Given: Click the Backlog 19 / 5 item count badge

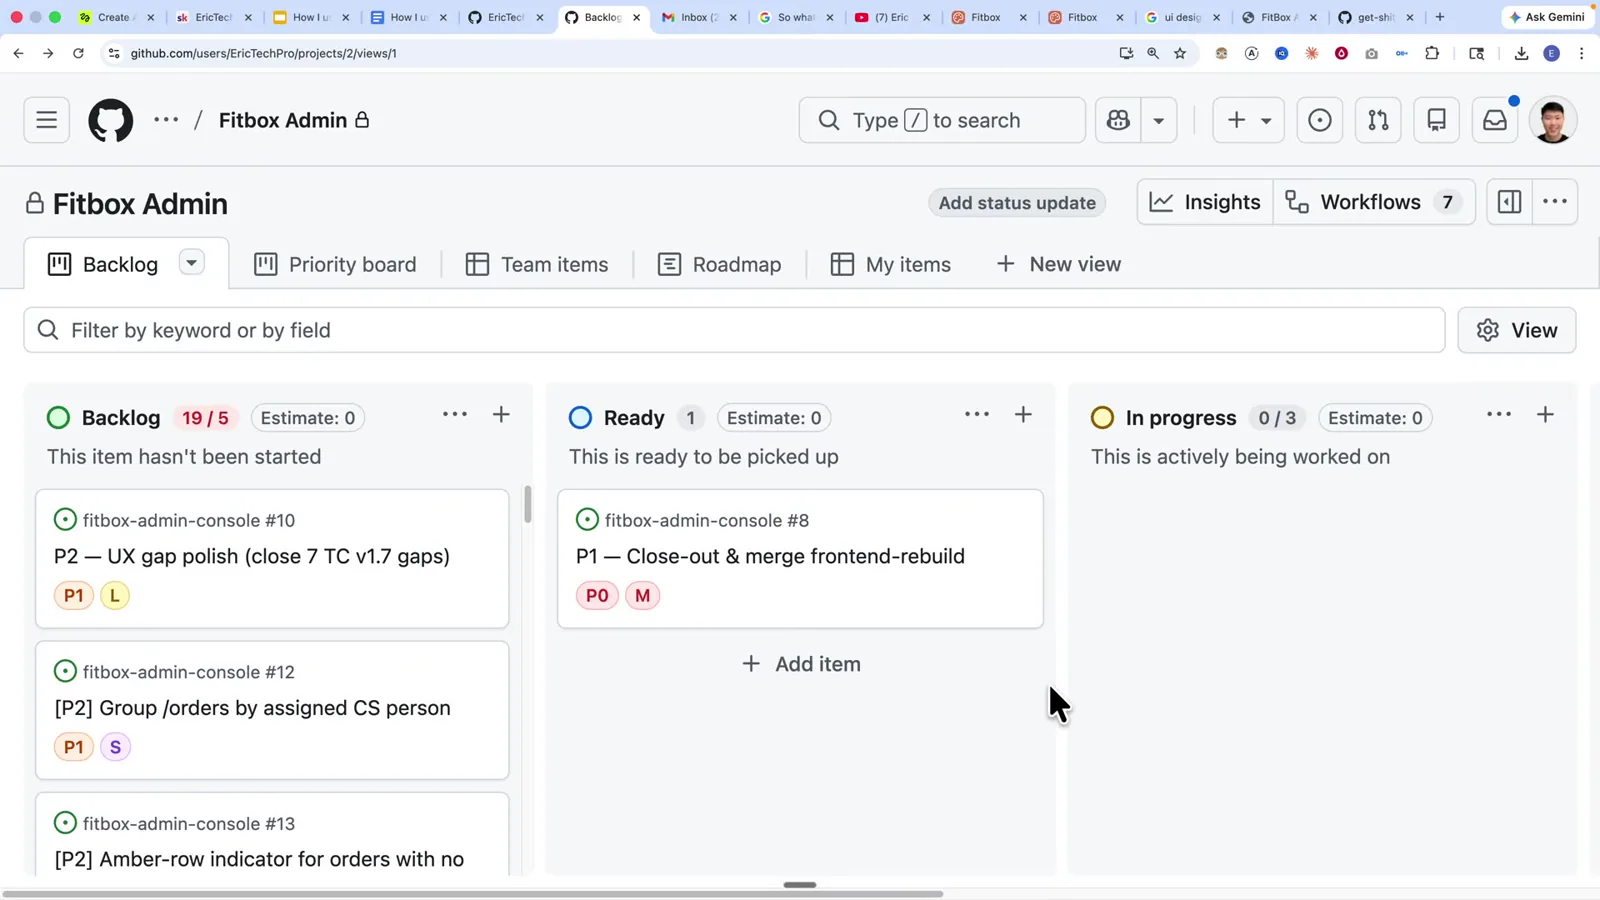Looking at the screenshot, I should point(205,418).
